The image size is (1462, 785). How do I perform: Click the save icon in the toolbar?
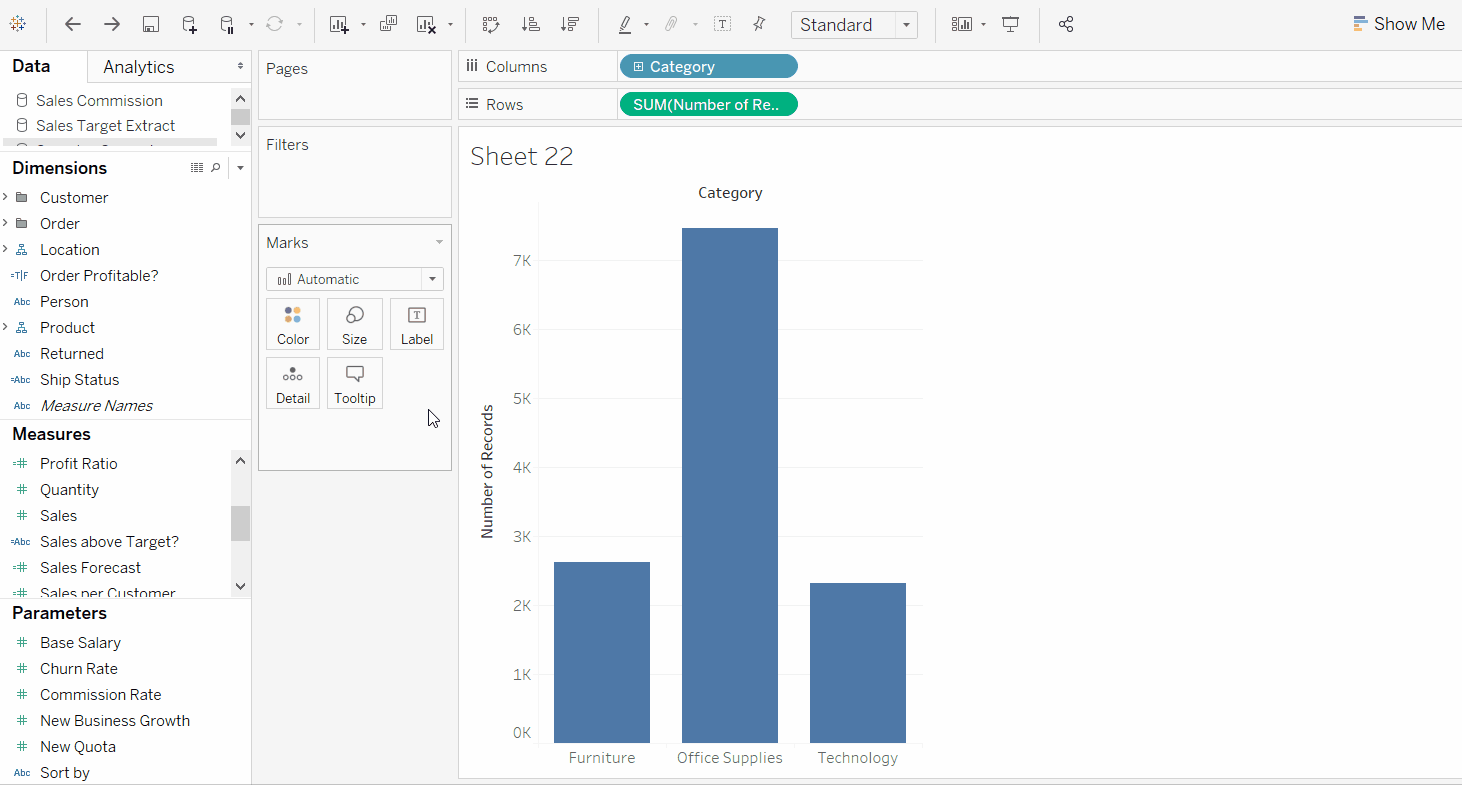[150, 25]
